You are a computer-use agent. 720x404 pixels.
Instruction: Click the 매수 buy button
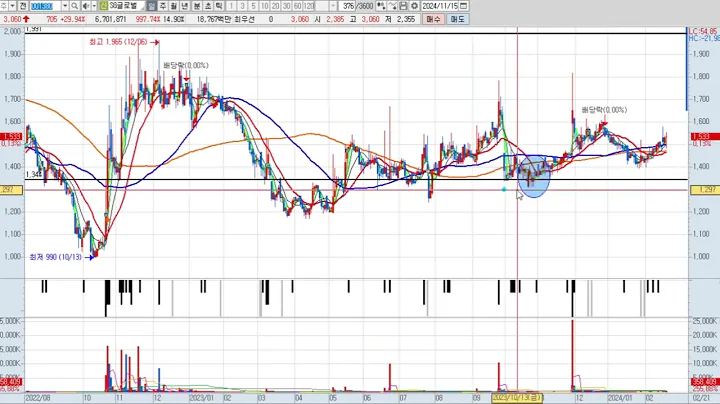[433, 19]
